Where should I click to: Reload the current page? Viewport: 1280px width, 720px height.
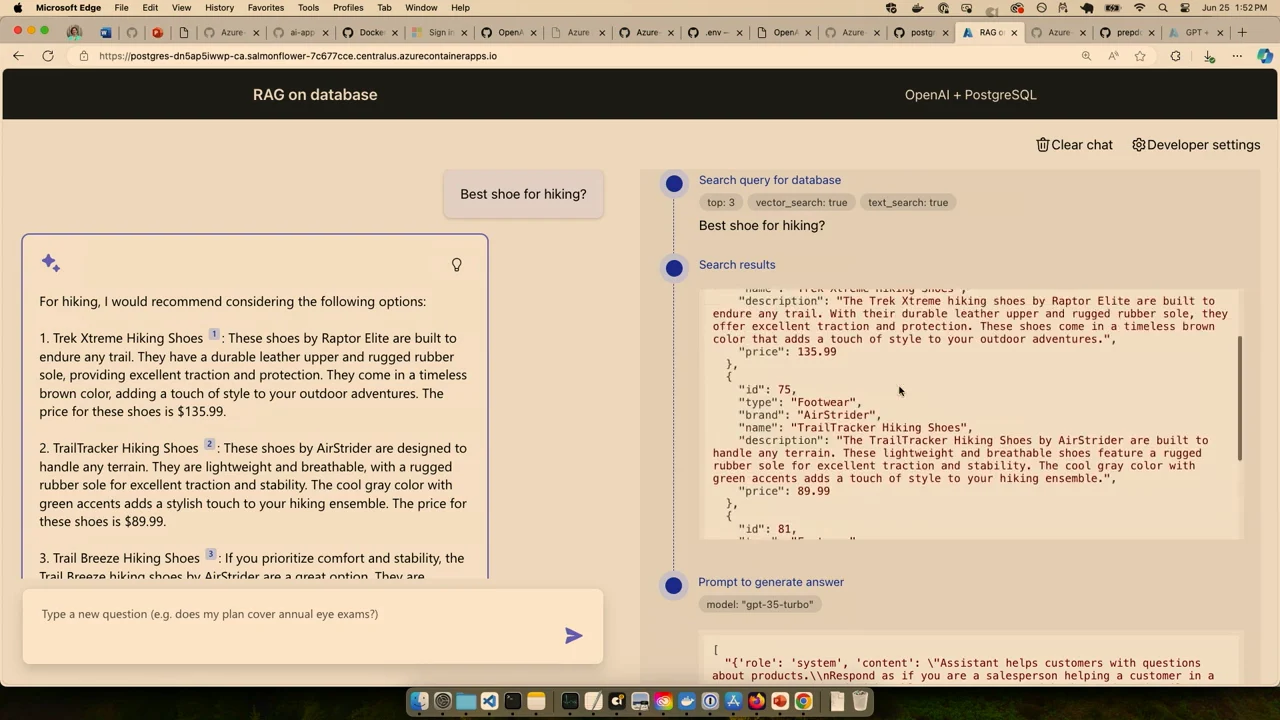coord(47,56)
